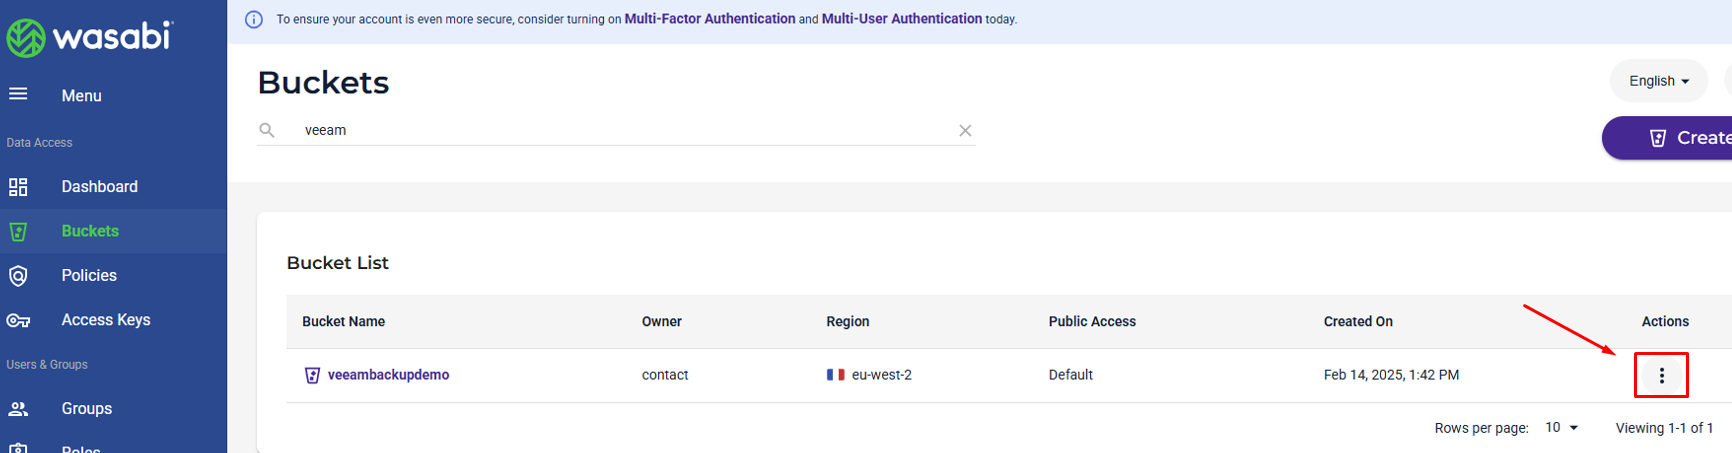Sort by Created On column header

click(x=1358, y=322)
